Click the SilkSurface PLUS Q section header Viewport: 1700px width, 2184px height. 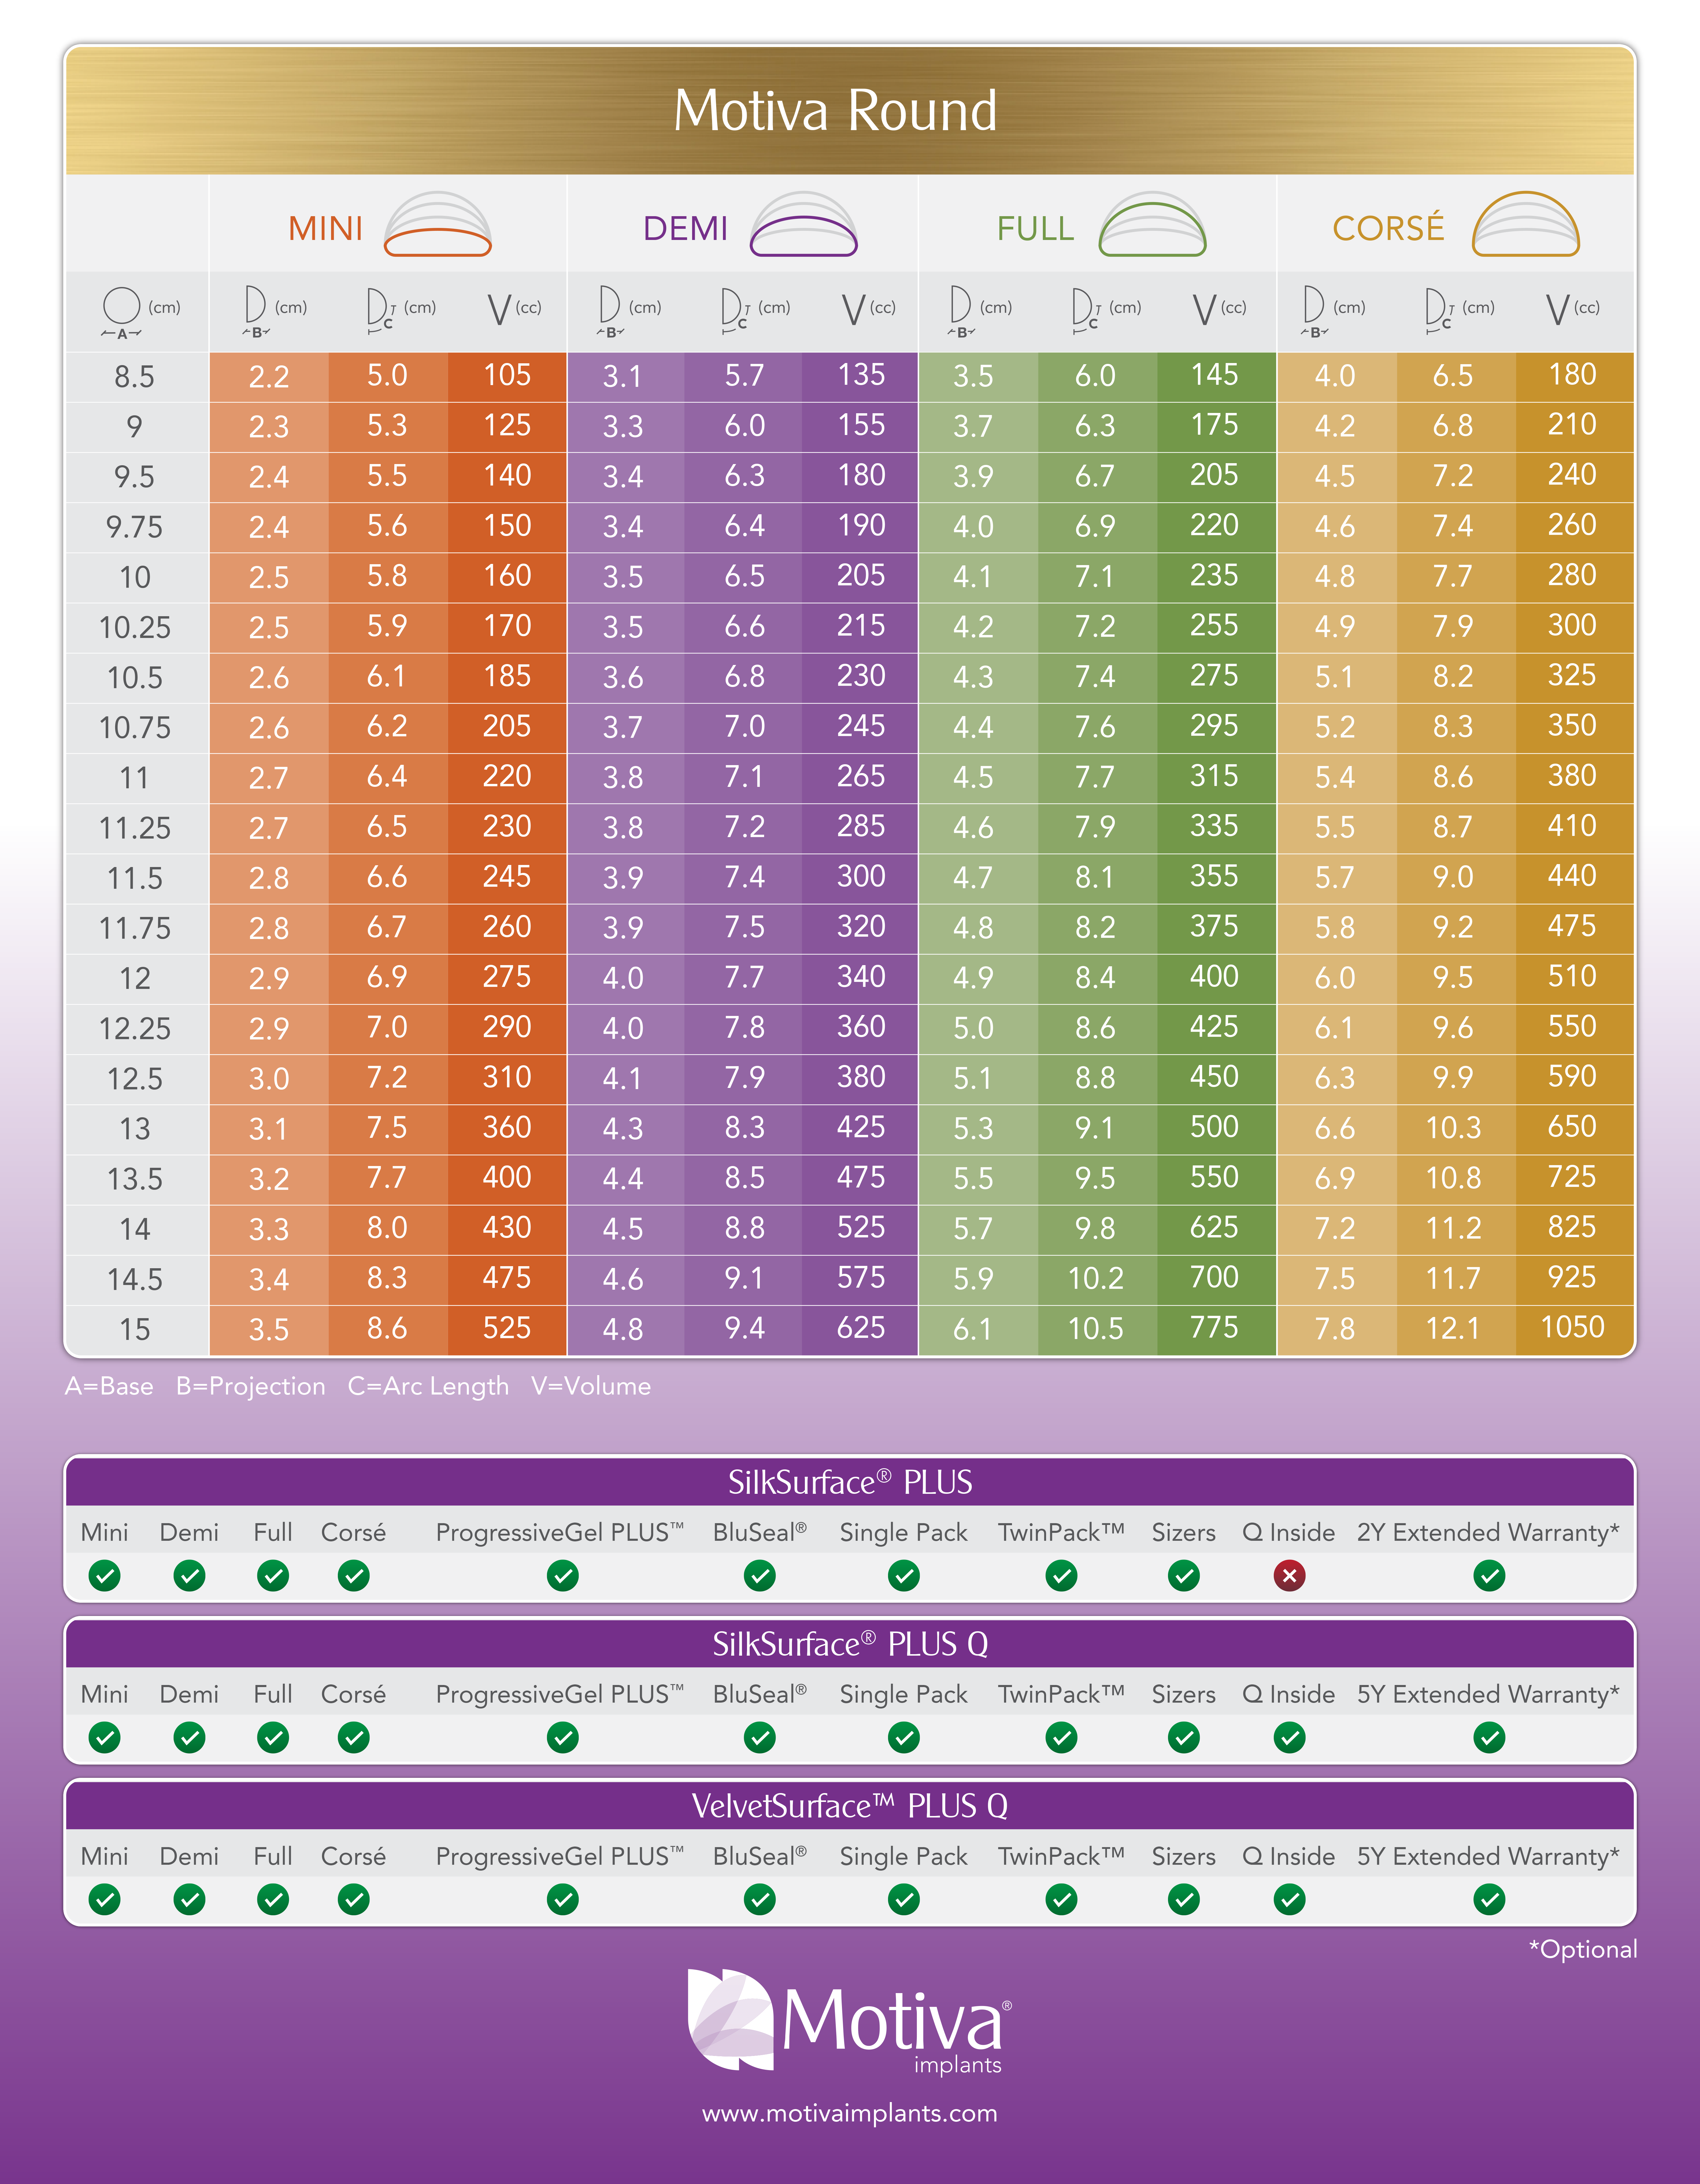pos(850,1644)
